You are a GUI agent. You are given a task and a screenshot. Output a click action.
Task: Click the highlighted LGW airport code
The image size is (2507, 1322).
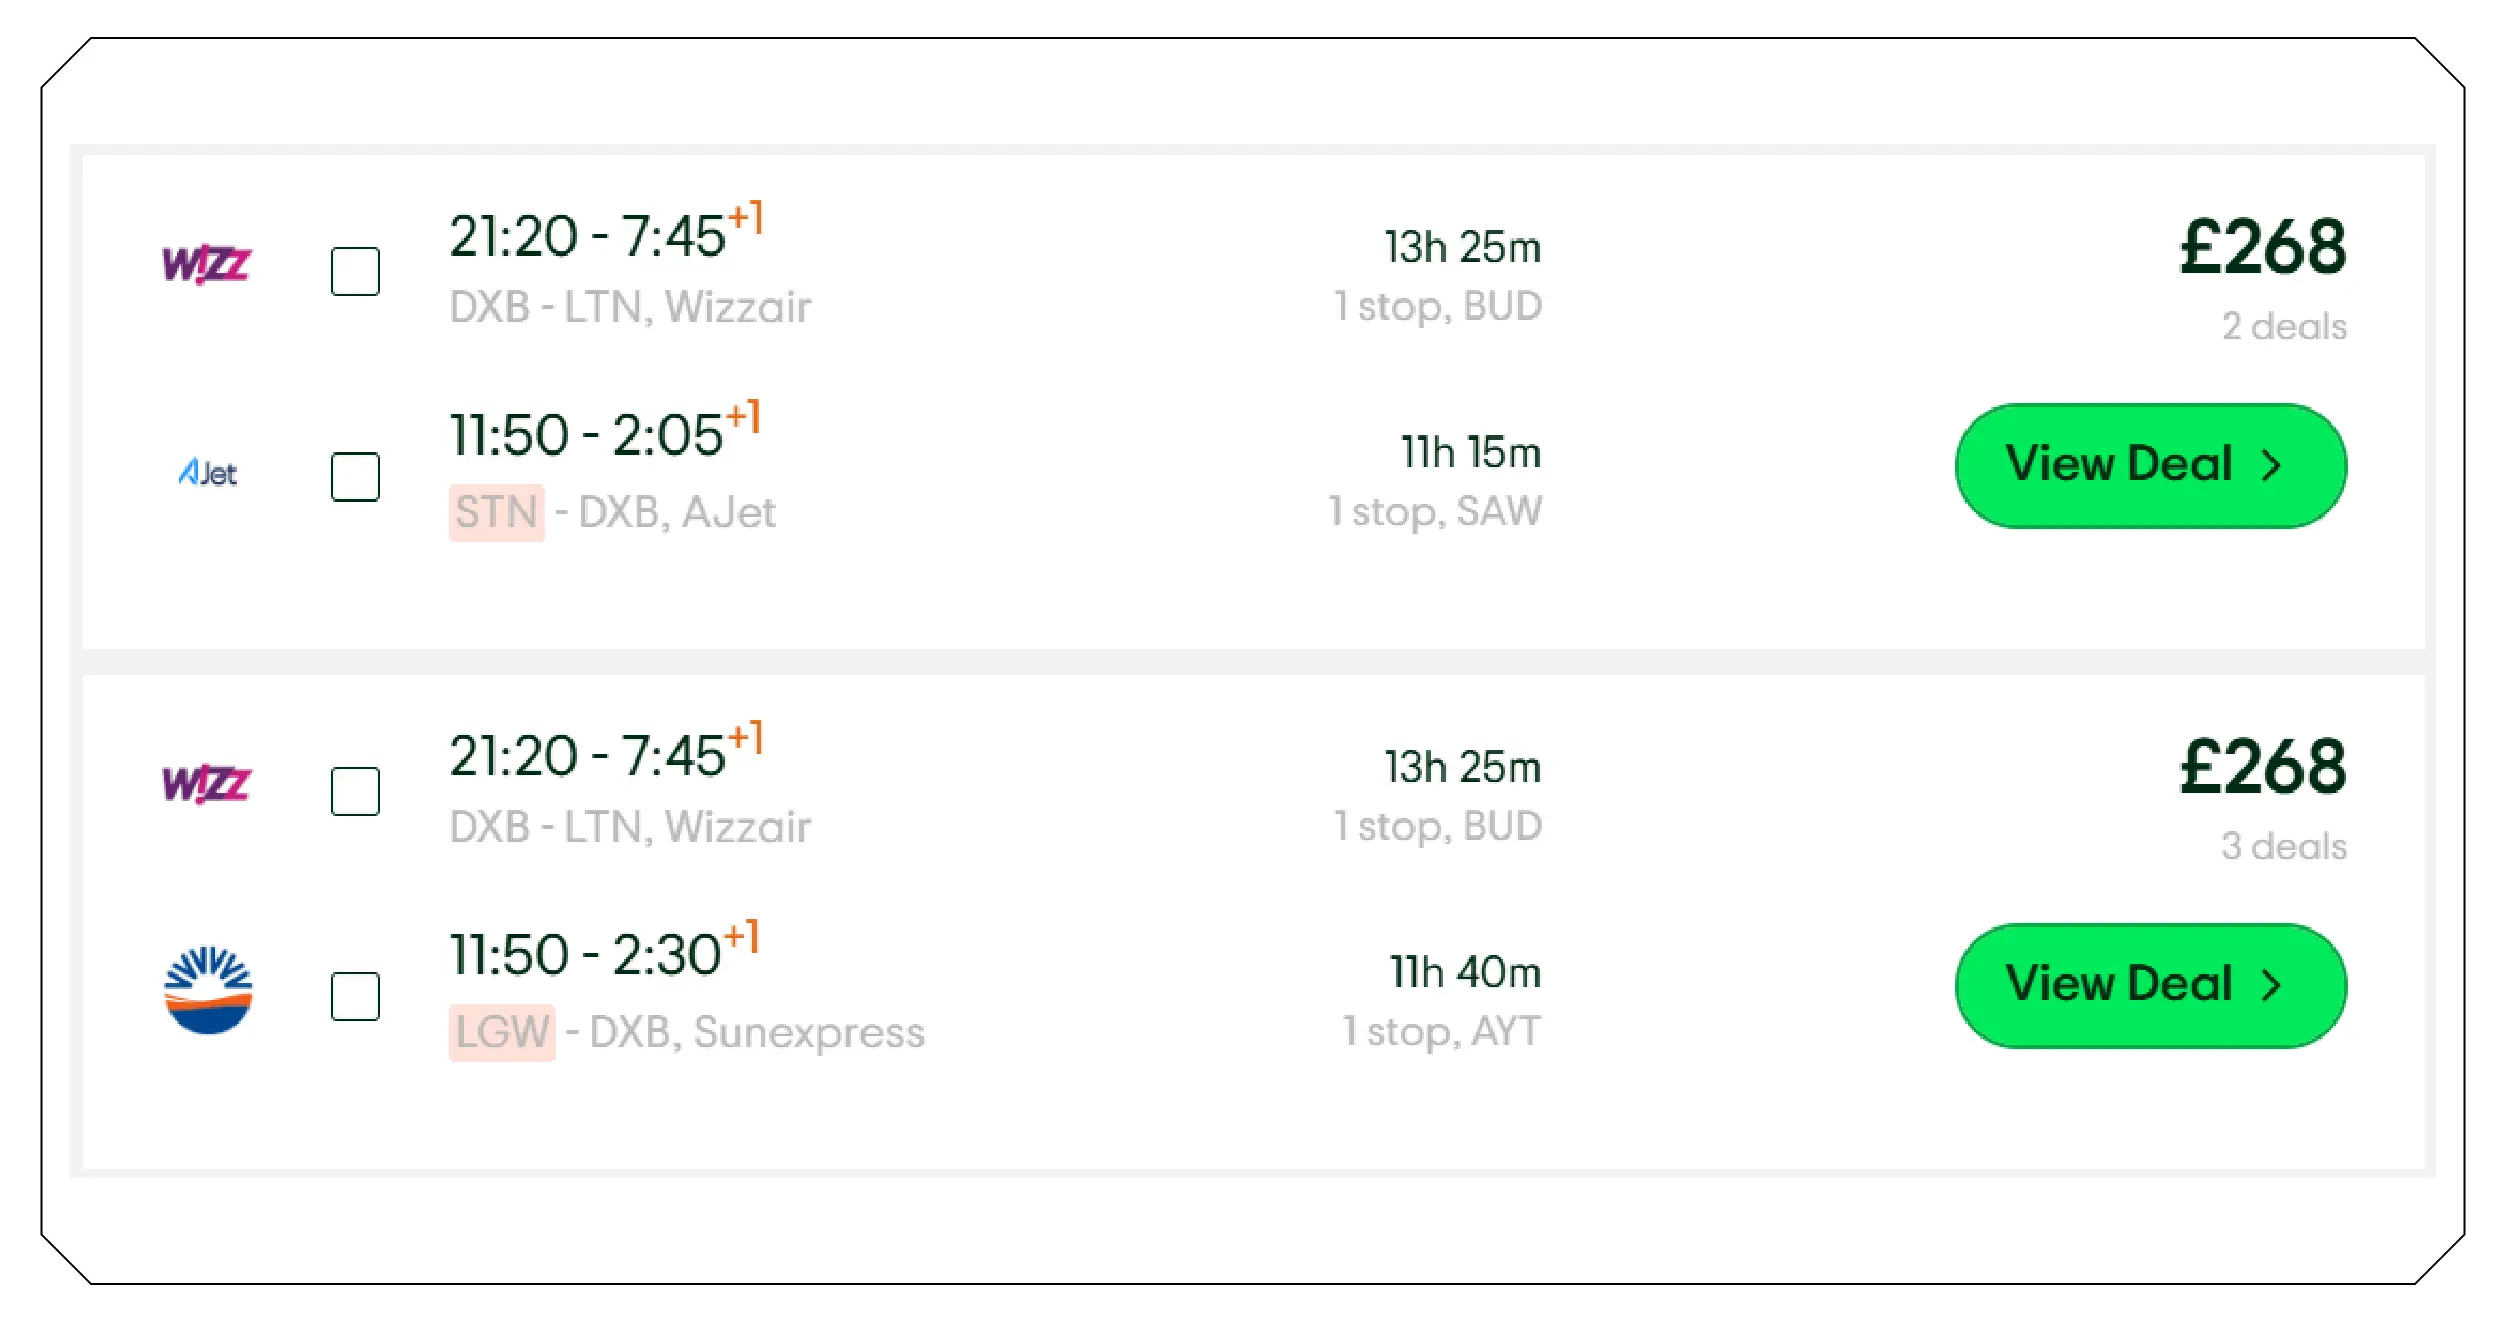[x=501, y=1032]
